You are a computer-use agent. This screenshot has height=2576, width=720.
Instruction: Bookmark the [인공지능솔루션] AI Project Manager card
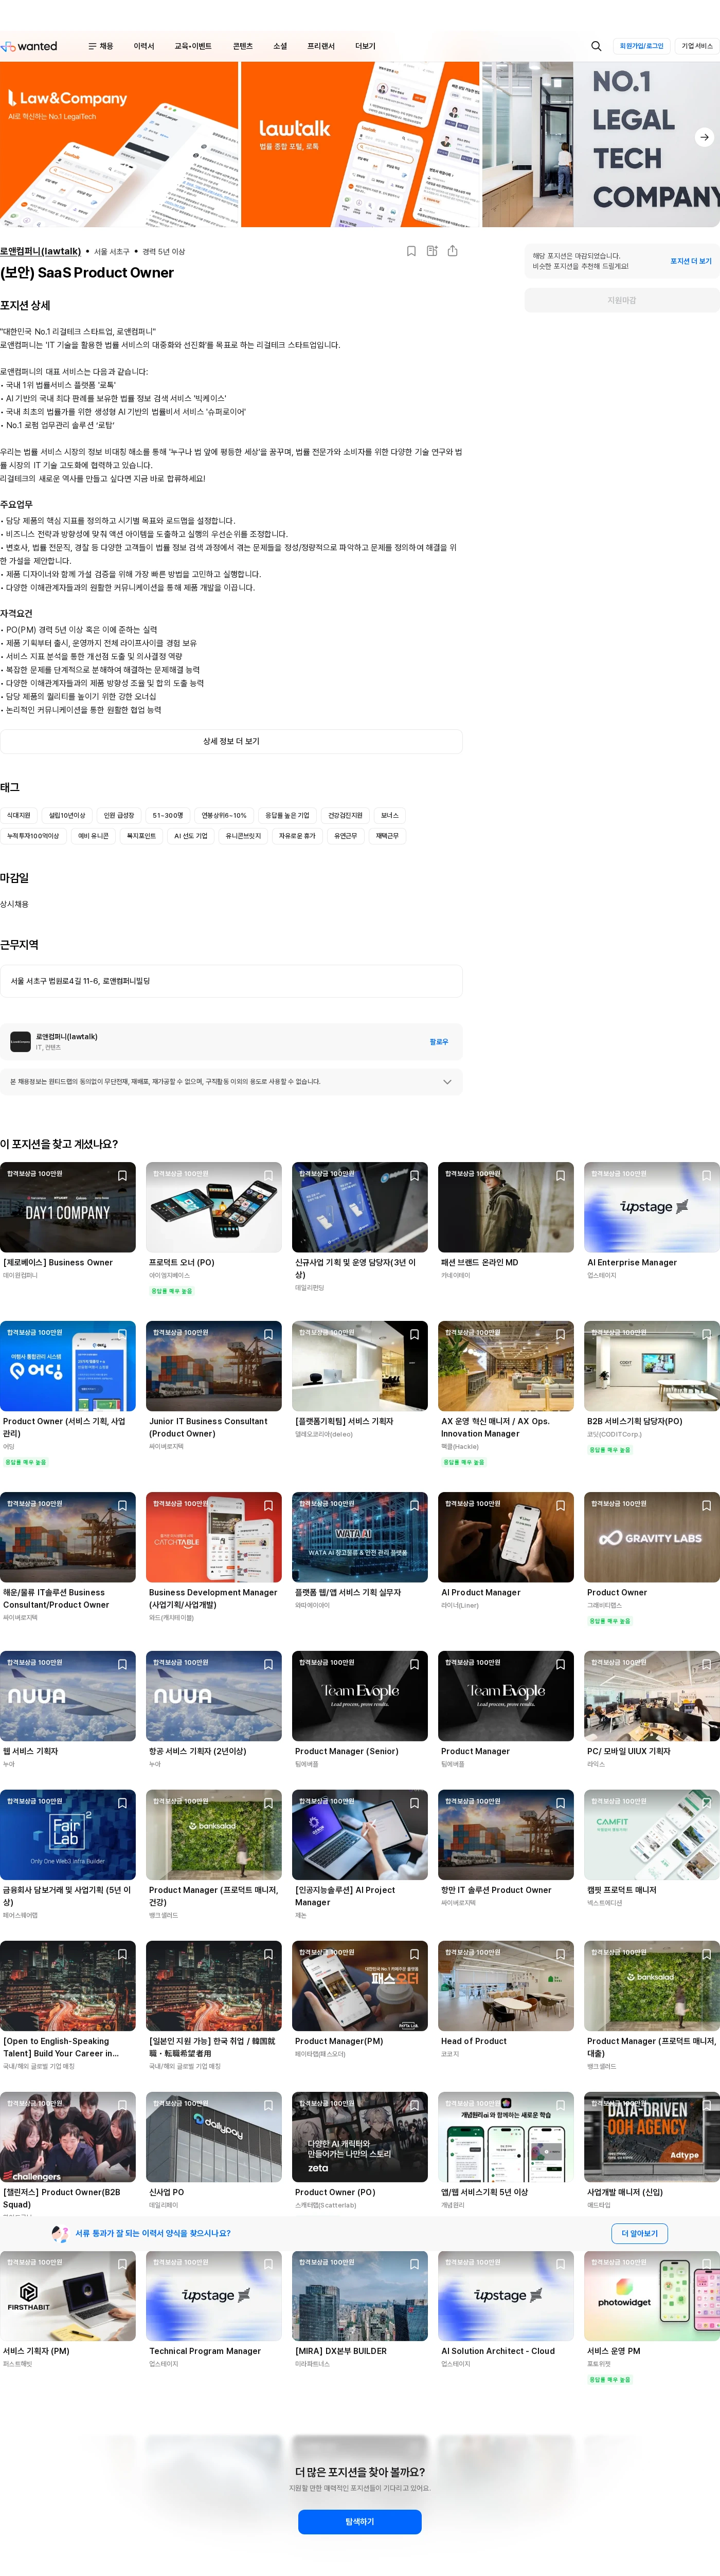tap(414, 1804)
